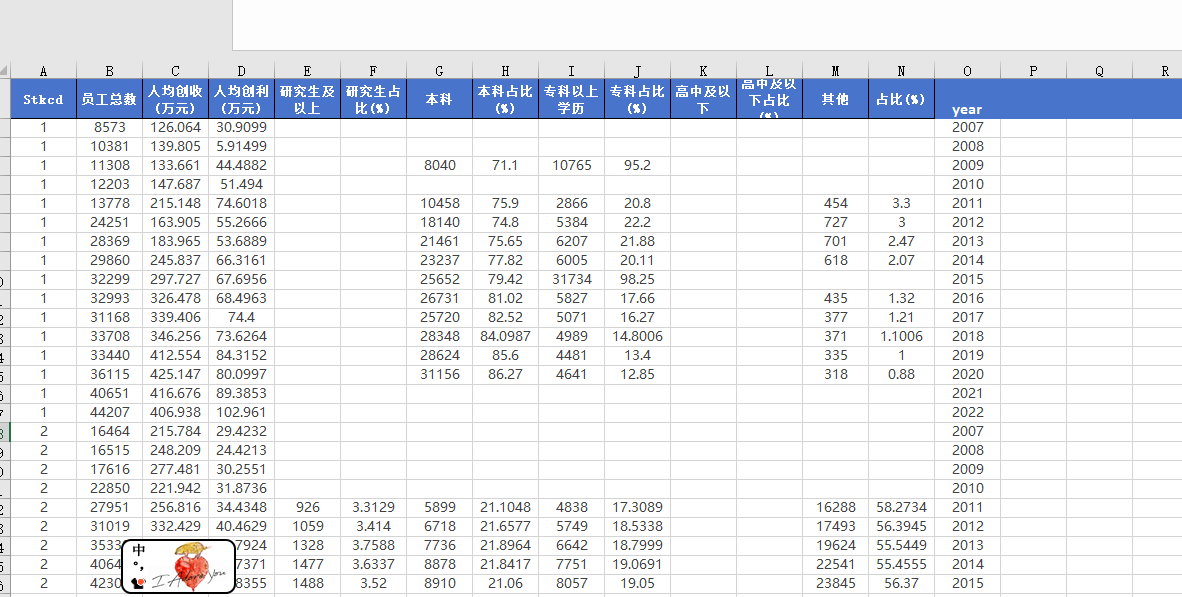Viewport: 1182px width, 597px height.
Task: Select the cell with value 10765
Action: coord(571,165)
